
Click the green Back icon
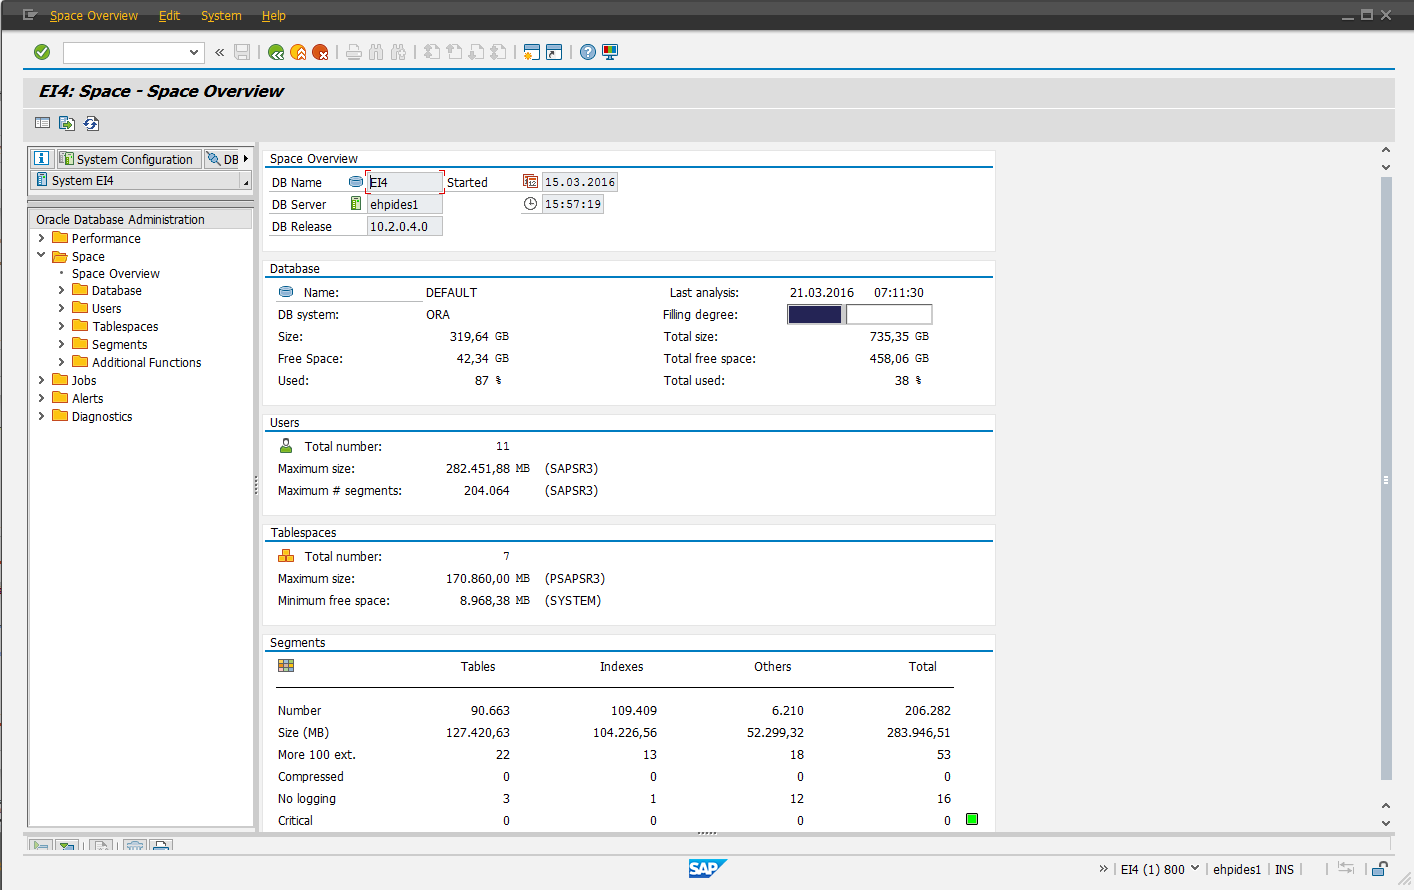point(276,52)
